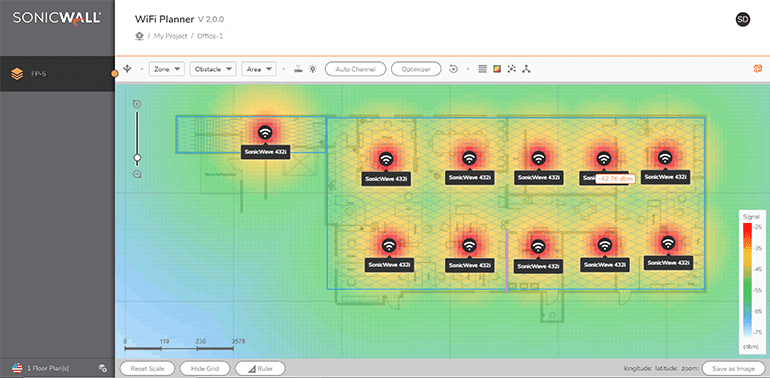Click the Optimizer button
Image resolution: width=770 pixels, height=378 pixels.
pyautogui.click(x=416, y=69)
